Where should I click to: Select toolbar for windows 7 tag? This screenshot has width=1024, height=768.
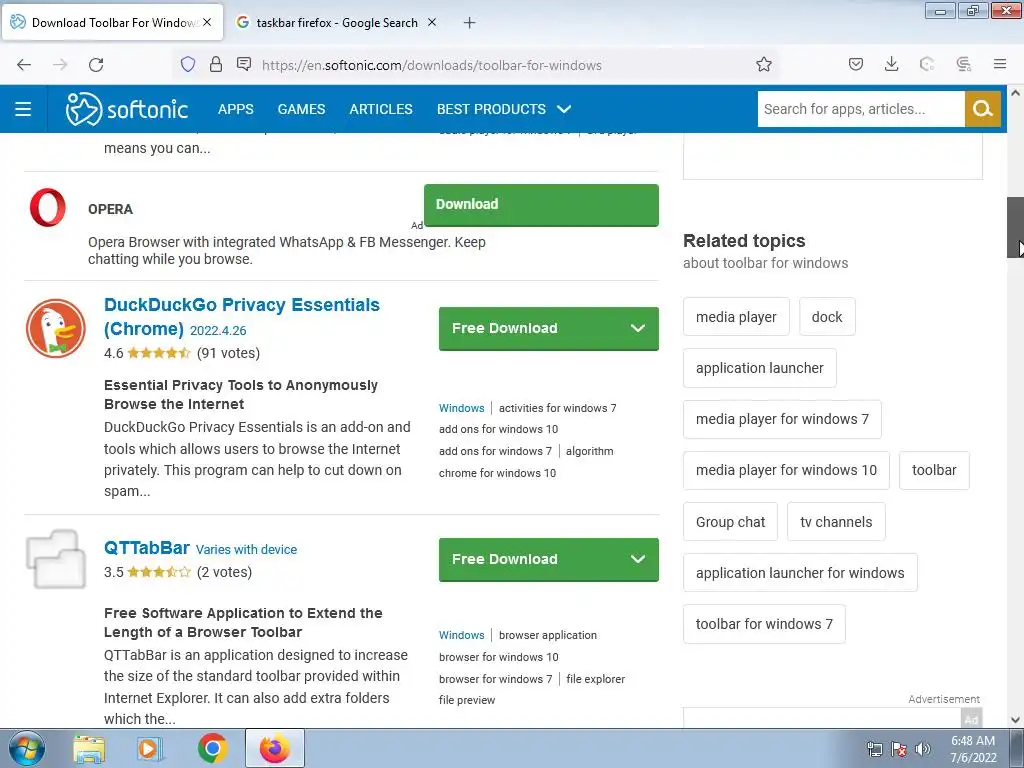pos(764,624)
